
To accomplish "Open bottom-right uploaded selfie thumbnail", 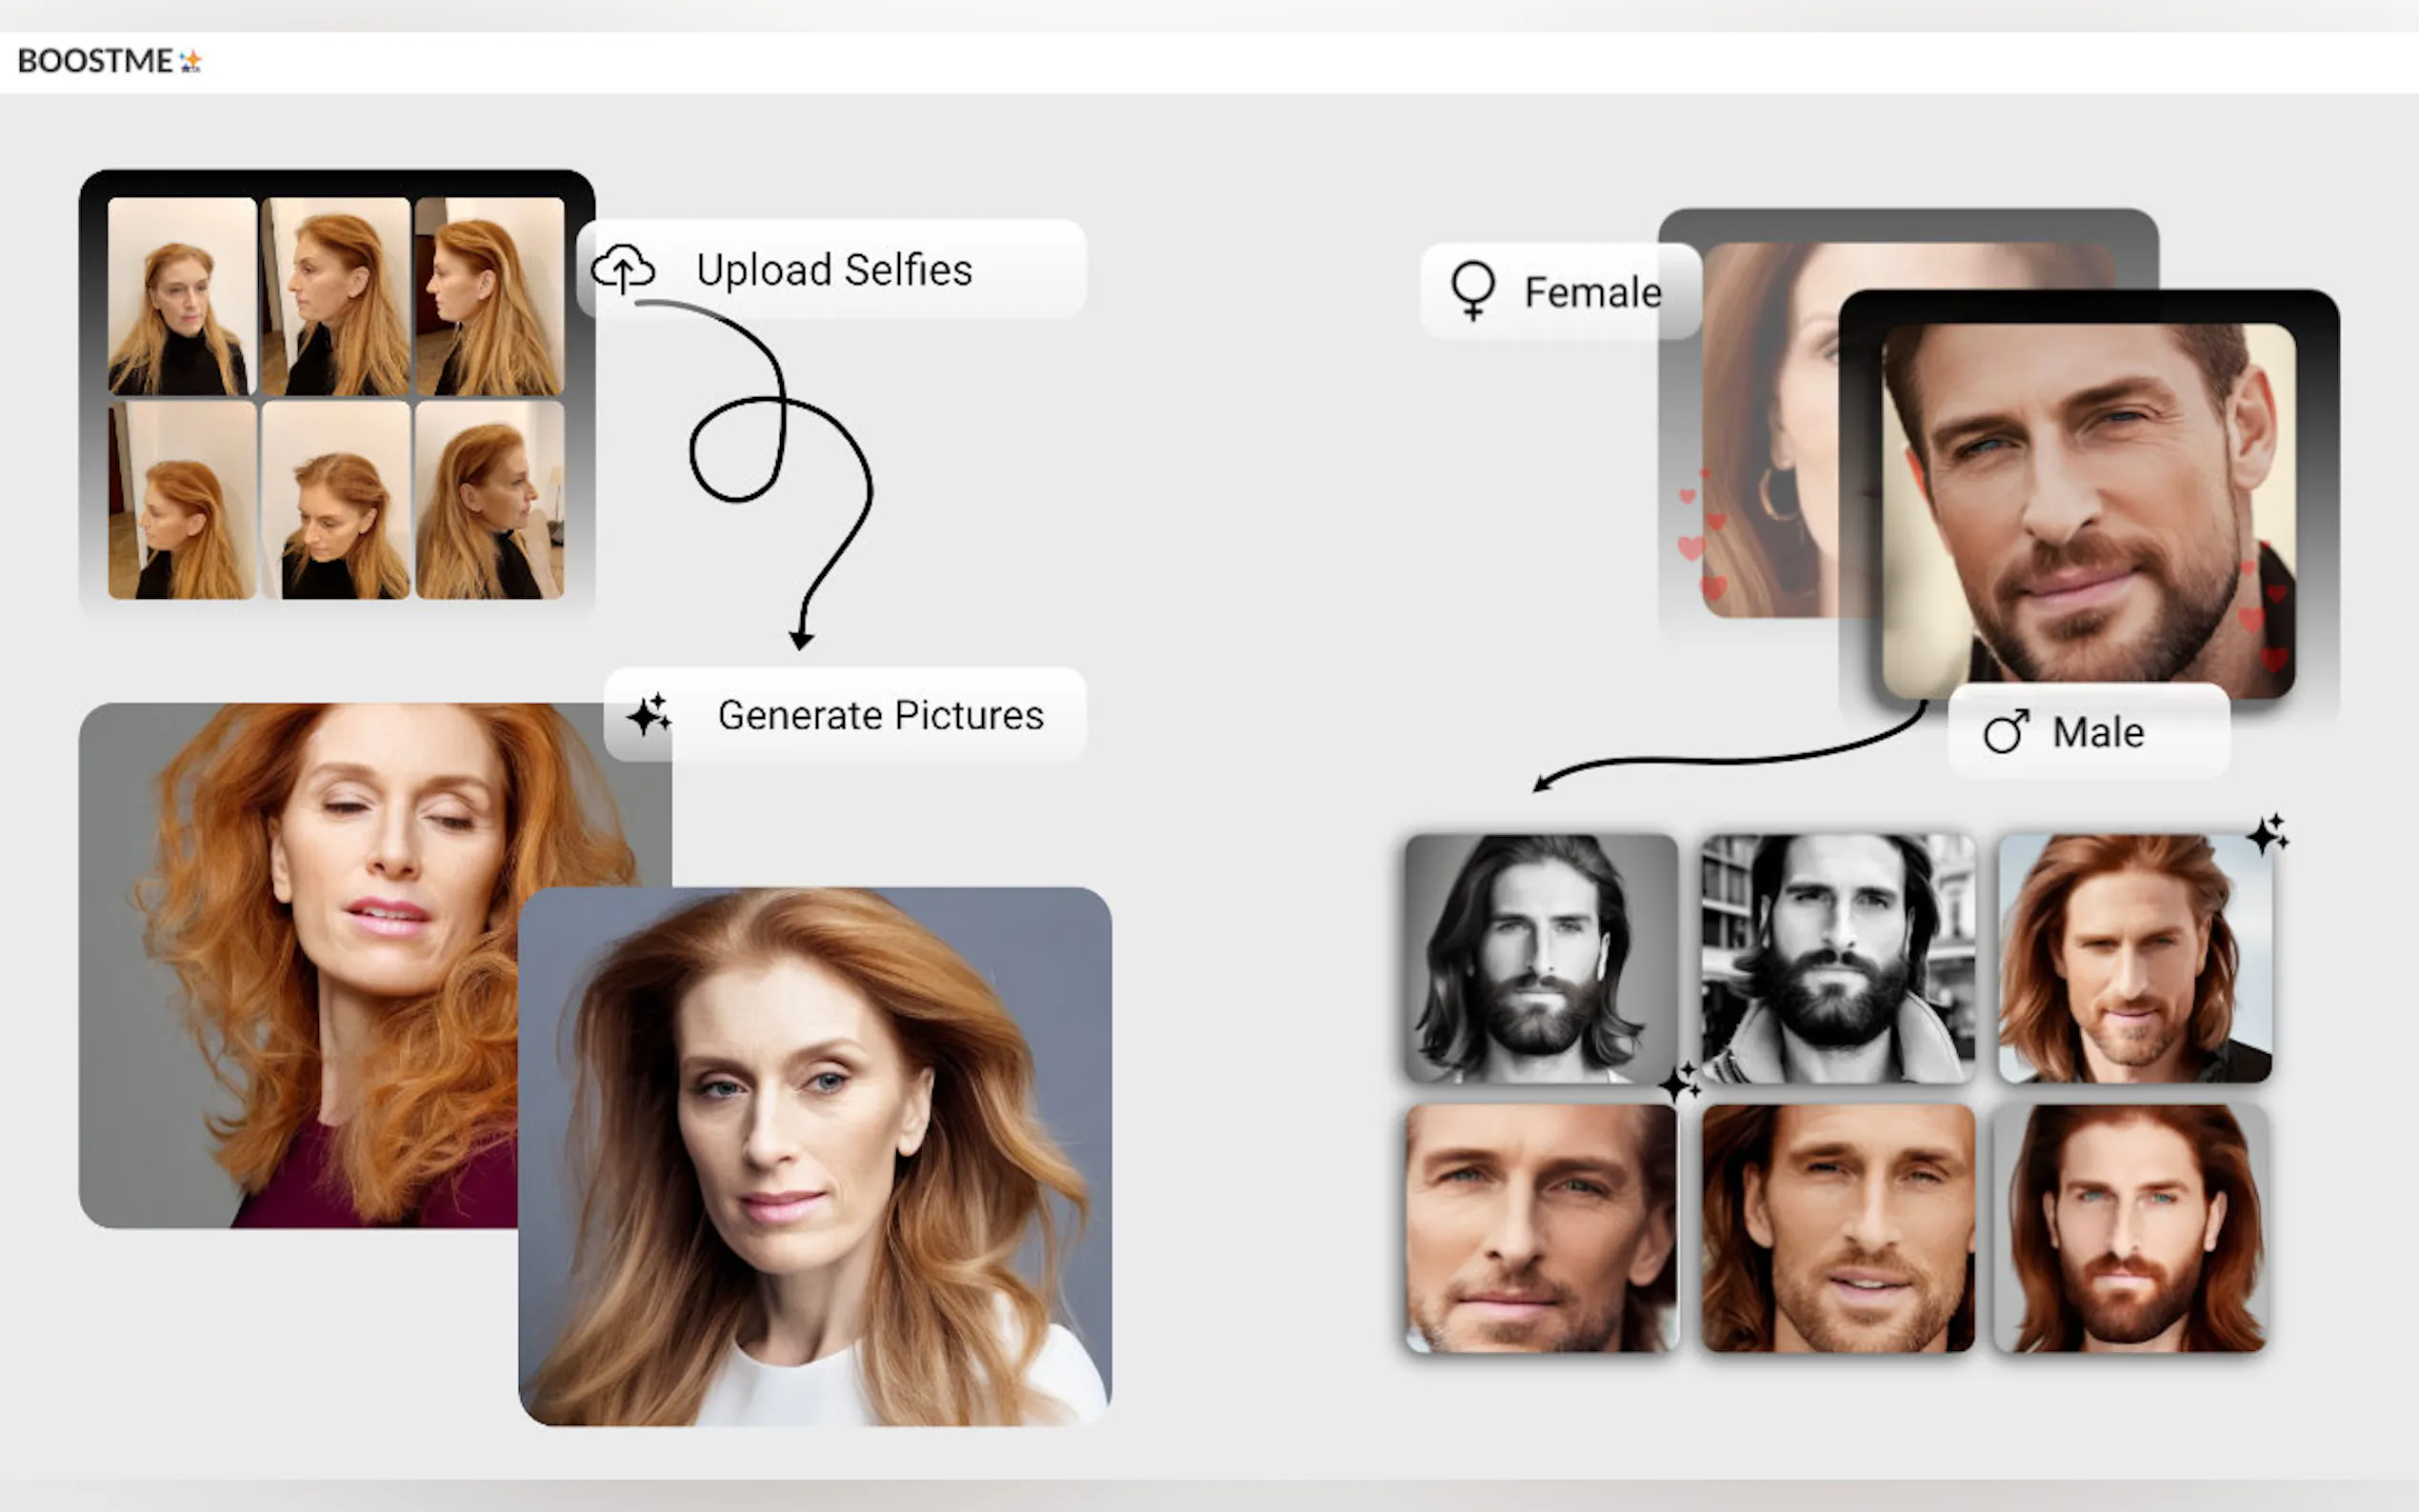I will 489,500.
